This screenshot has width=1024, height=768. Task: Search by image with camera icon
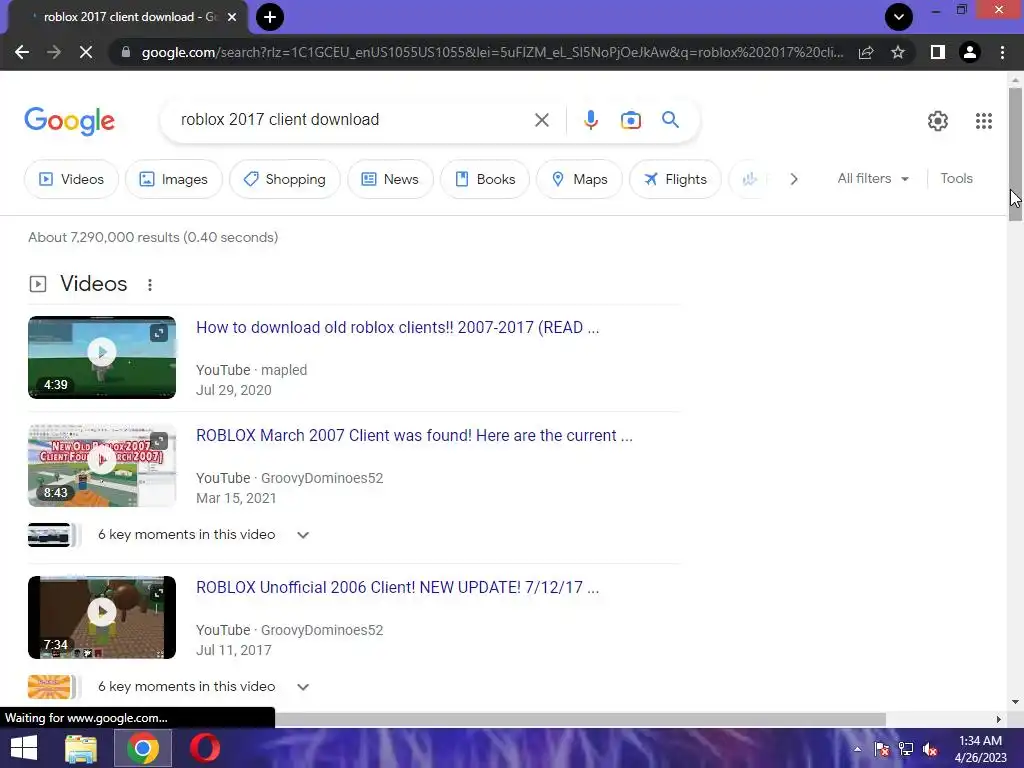point(631,120)
